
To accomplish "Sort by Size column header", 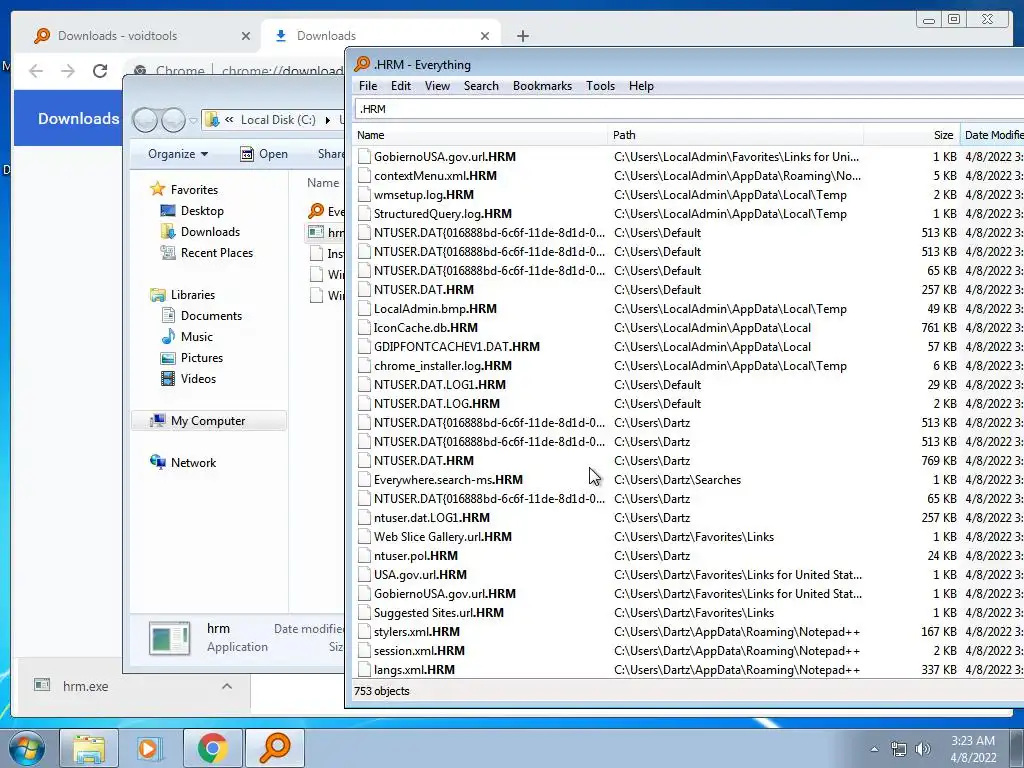I will [912, 135].
